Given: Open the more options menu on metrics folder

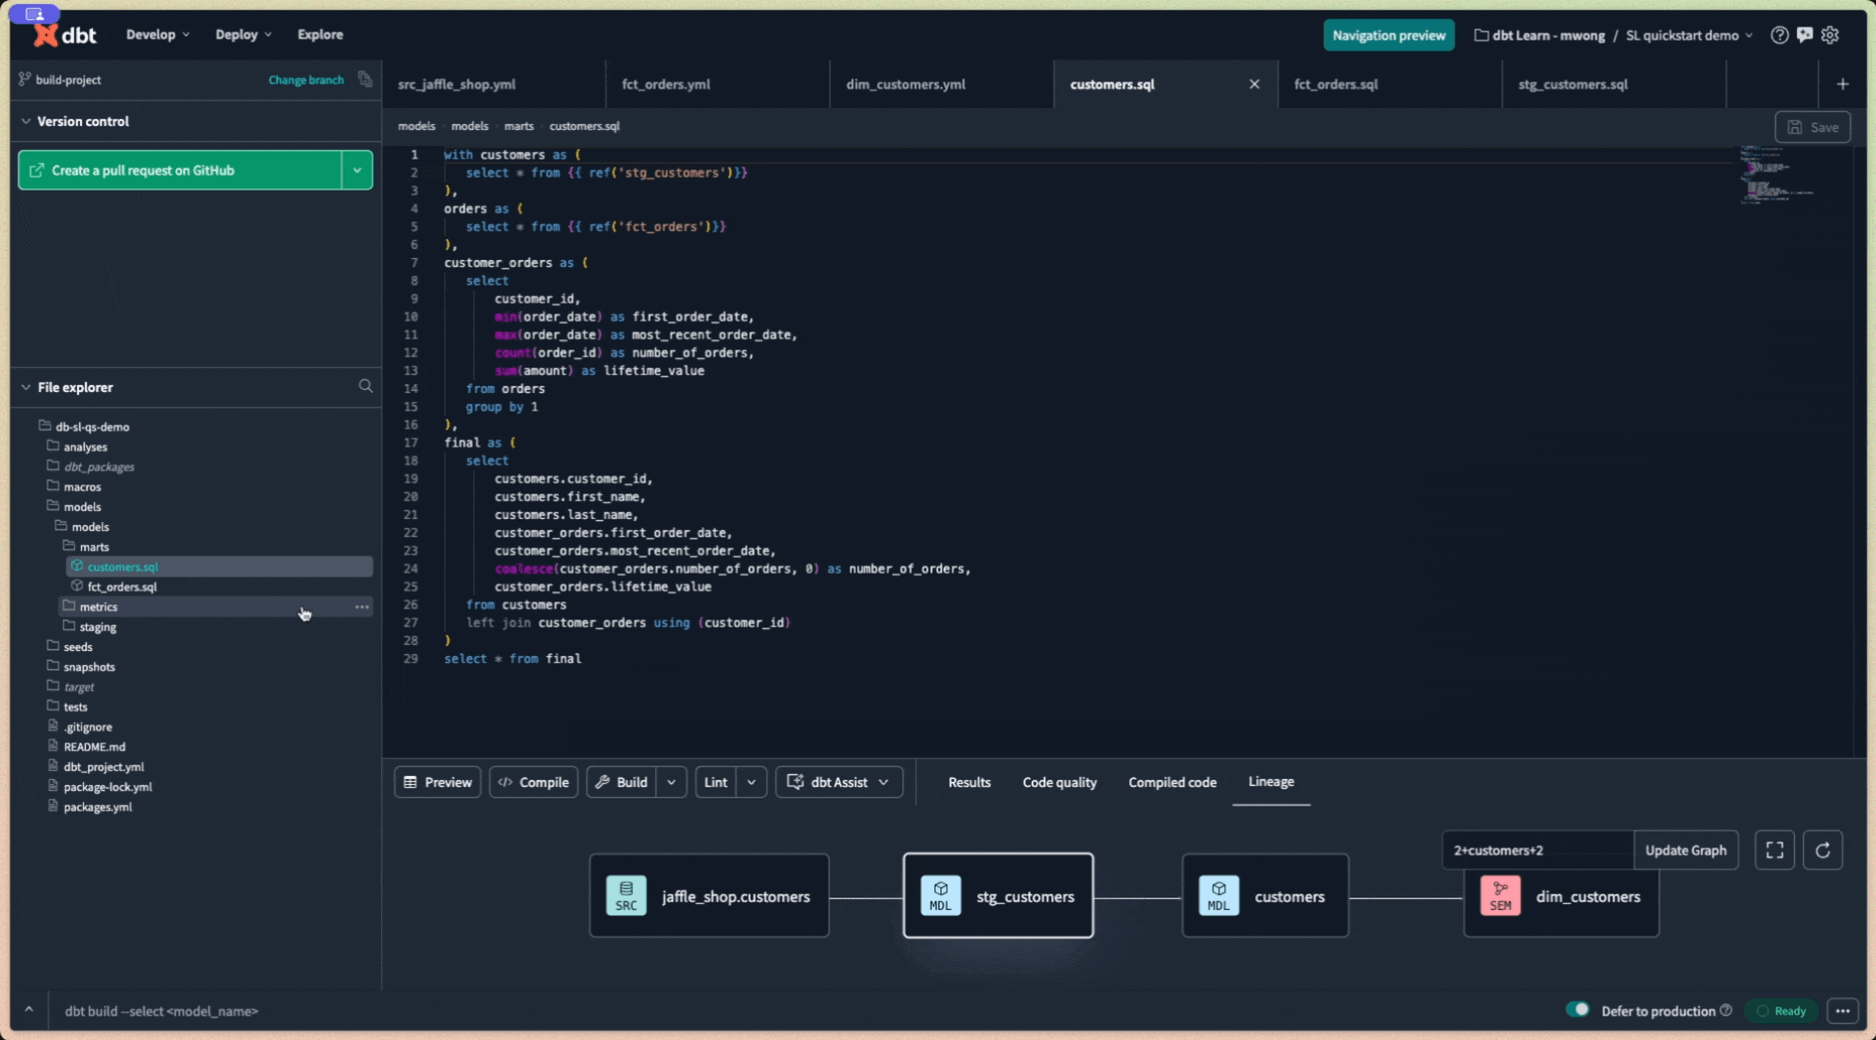Looking at the screenshot, I should point(361,607).
